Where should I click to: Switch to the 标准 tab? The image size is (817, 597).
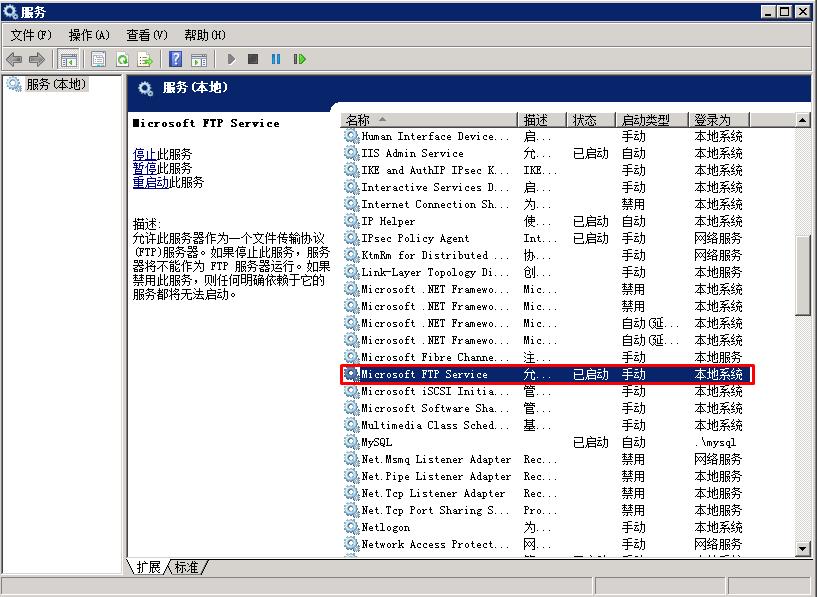(186, 567)
